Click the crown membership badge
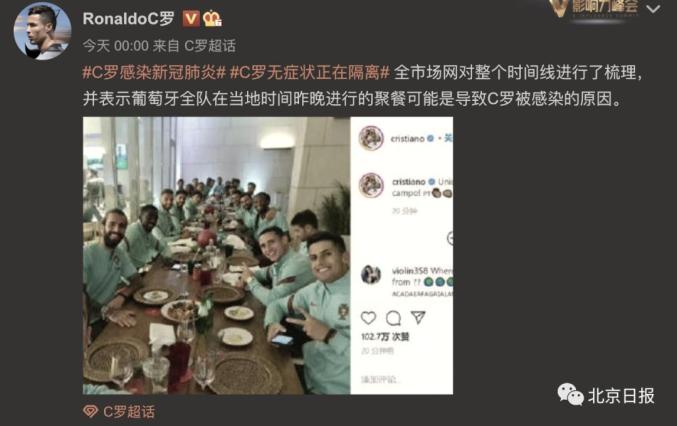The image size is (677, 426). click(x=212, y=19)
